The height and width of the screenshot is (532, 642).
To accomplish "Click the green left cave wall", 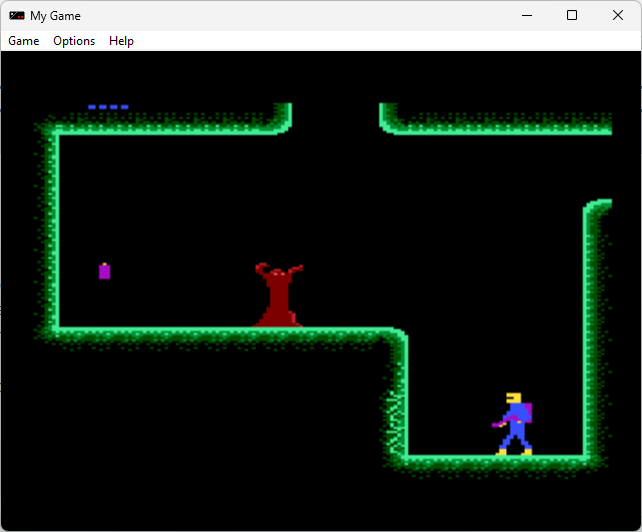I will coord(54,230).
